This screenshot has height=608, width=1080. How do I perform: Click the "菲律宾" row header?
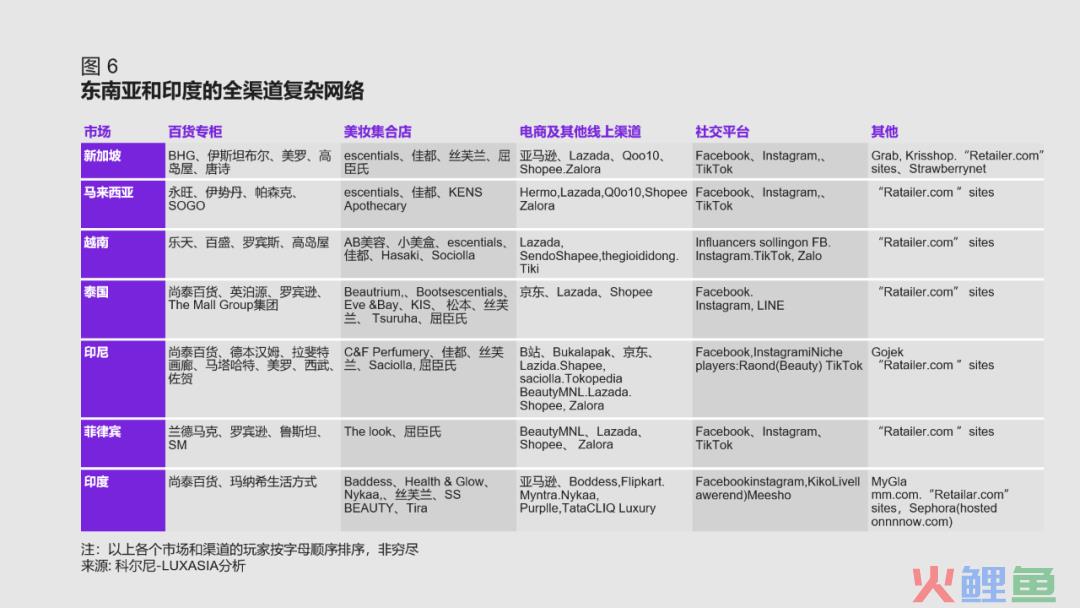(x=123, y=443)
